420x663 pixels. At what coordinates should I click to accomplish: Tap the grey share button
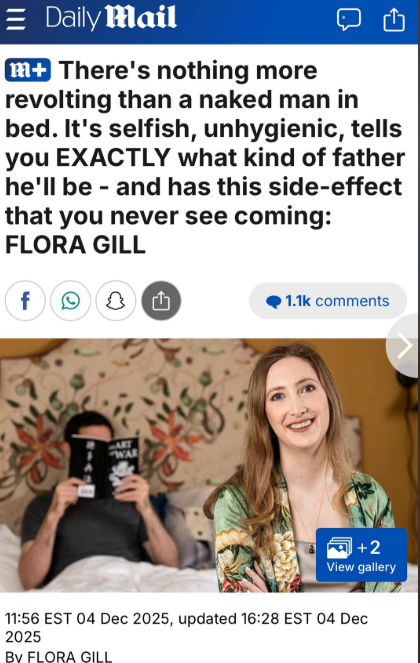161,301
